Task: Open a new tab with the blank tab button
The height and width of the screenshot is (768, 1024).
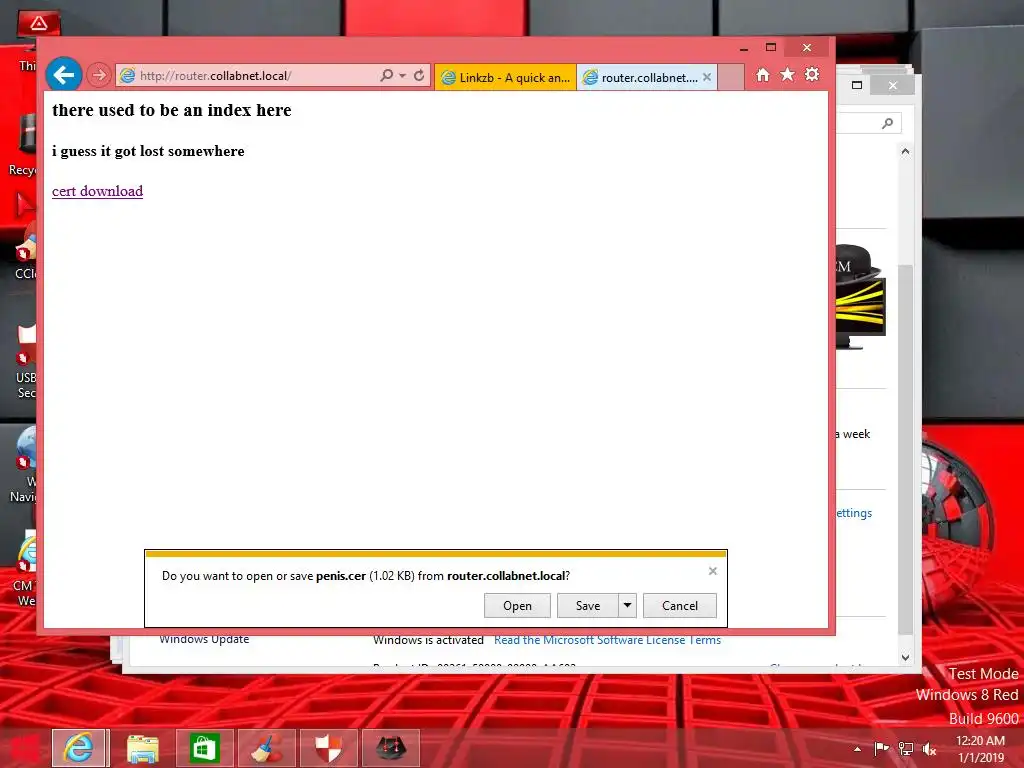Action: click(x=731, y=77)
